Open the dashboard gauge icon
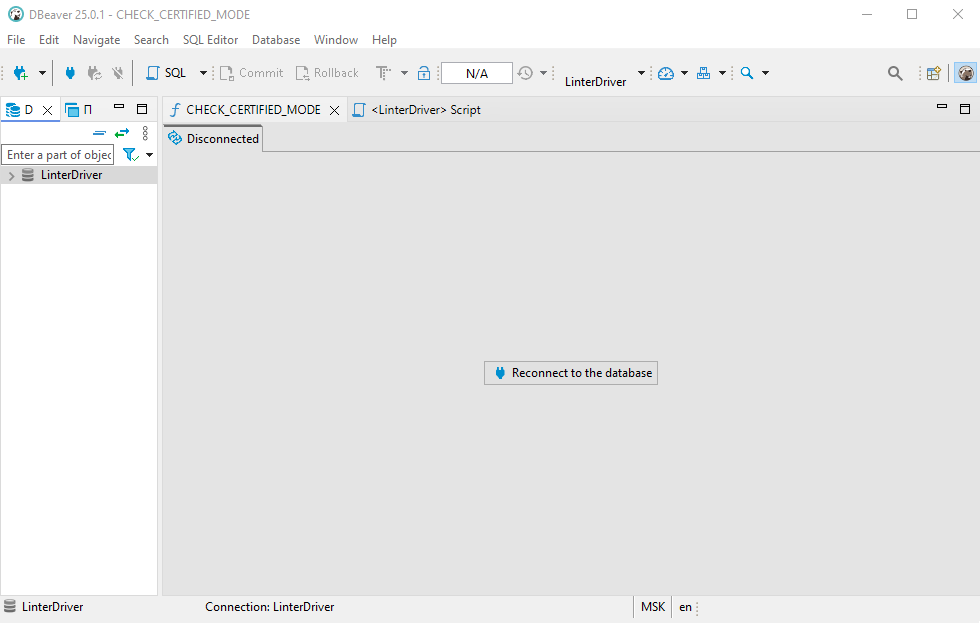This screenshot has width=980, height=623. 666,73
